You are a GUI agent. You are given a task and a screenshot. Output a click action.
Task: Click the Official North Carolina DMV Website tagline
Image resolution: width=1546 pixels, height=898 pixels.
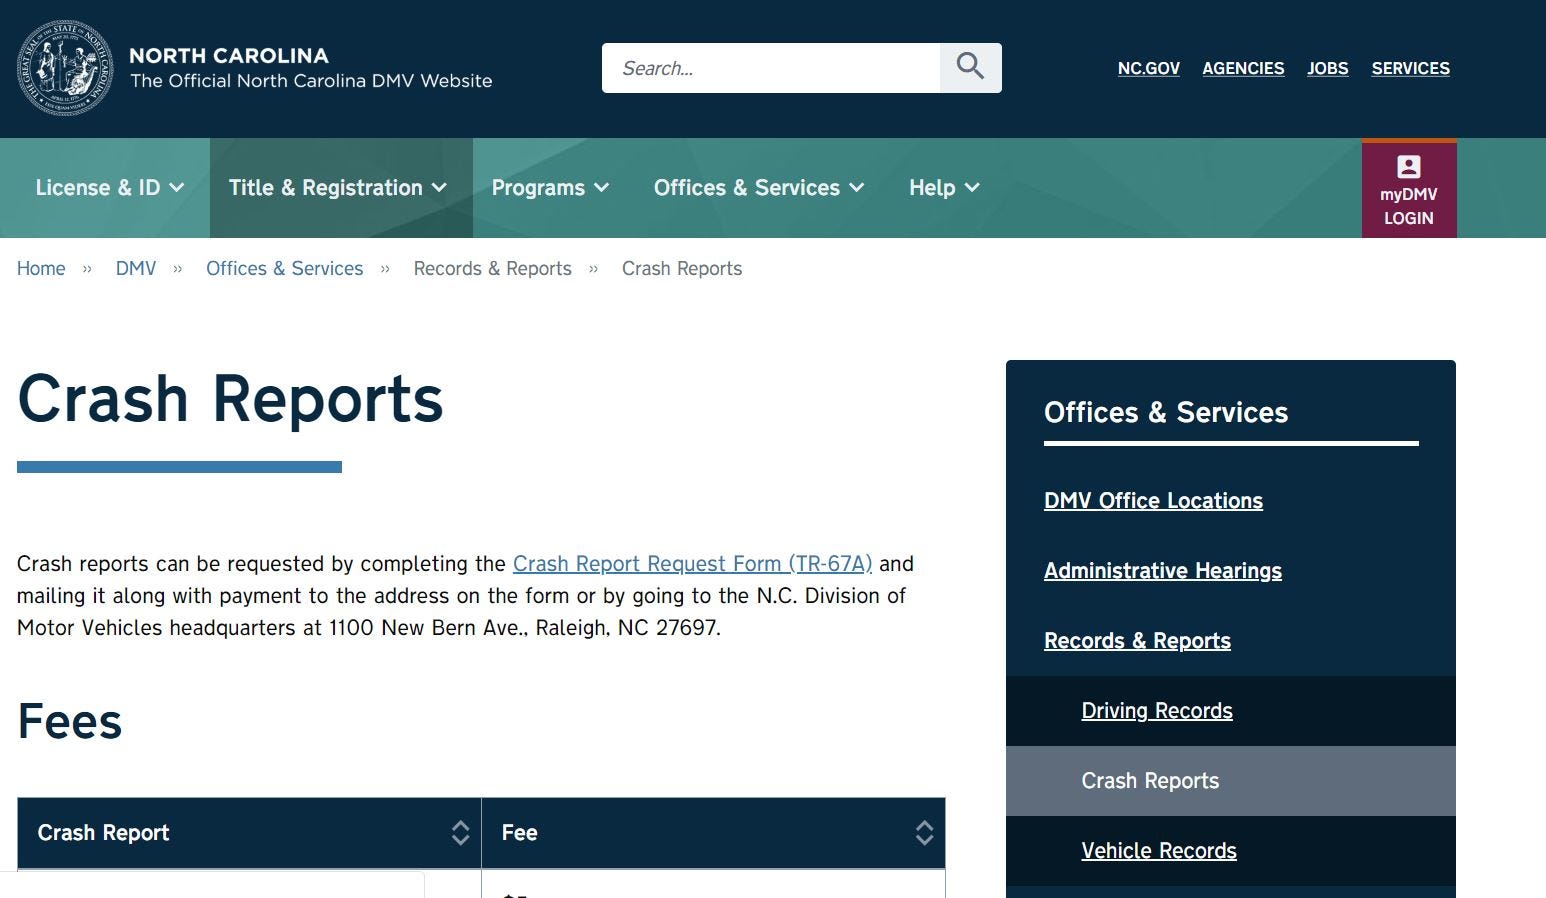point(311,81)
